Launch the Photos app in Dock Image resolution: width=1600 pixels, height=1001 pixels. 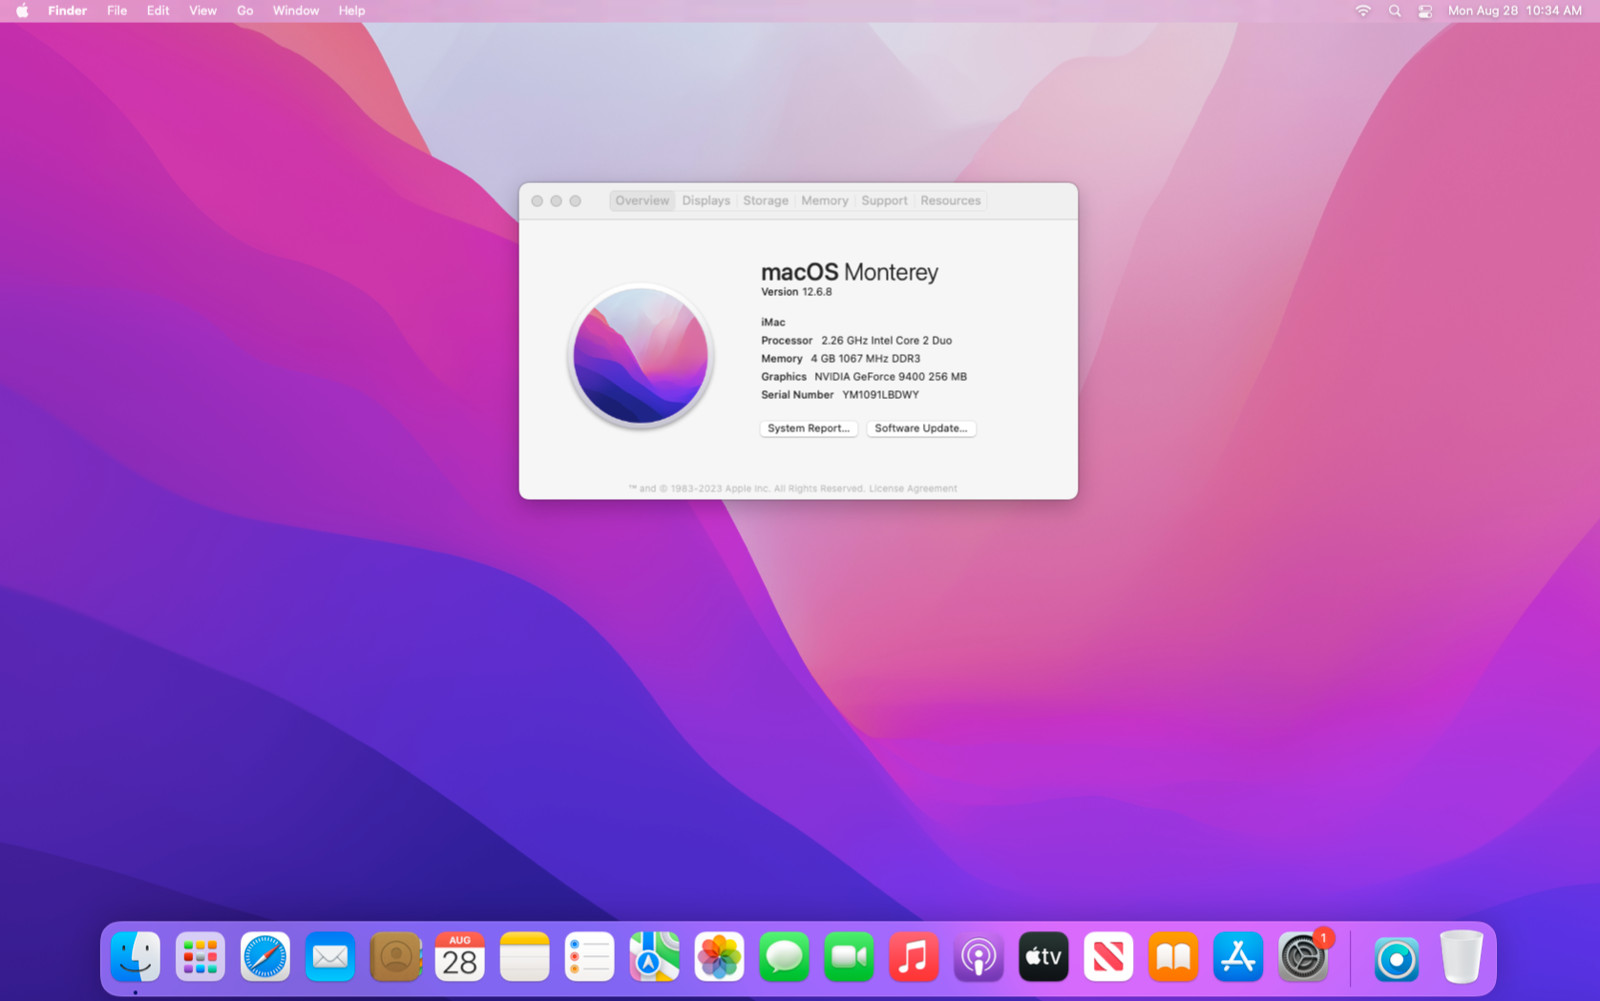pyautogui.click(x=719, y=957)
